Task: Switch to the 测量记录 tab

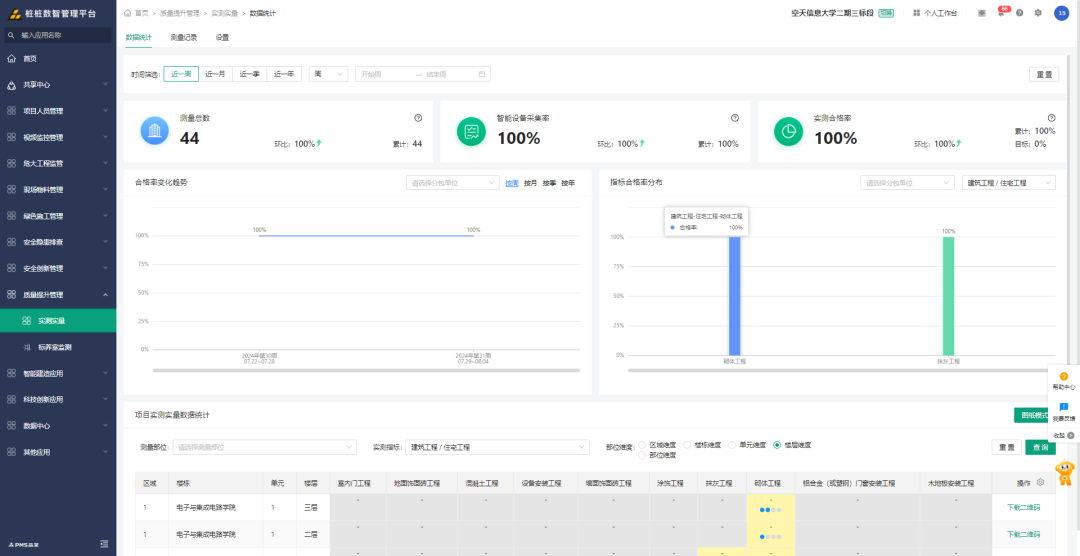Action: point(184,38)
